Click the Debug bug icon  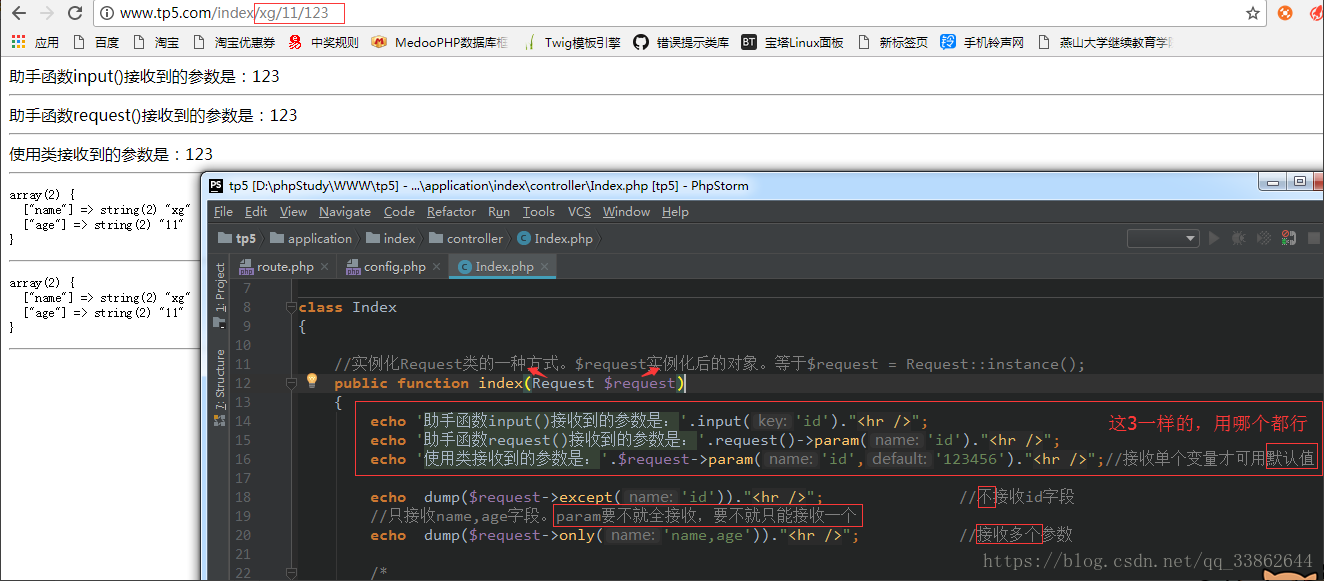pos(1239,238)
